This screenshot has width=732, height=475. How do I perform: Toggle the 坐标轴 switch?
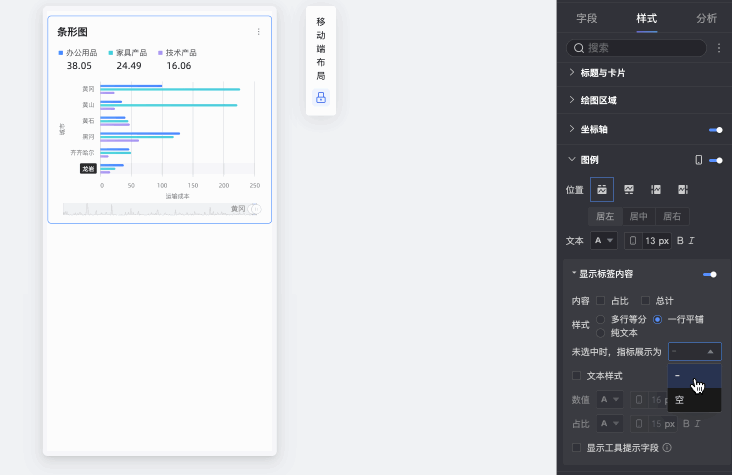click(x=715, y=130)
